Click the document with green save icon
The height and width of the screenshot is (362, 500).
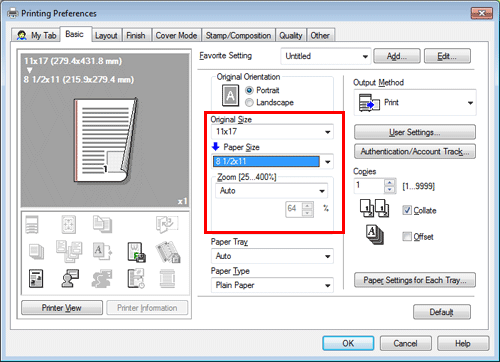(136, 252)
